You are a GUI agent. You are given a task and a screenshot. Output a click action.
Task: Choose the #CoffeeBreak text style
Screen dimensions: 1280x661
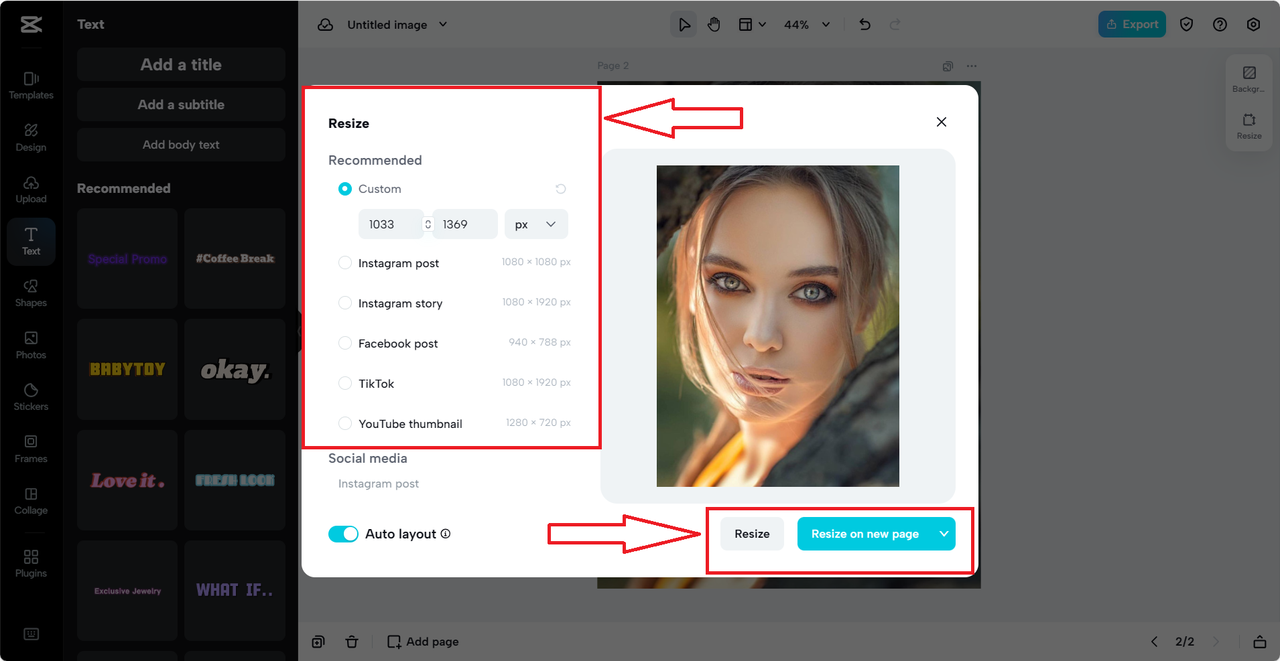point(235,258)
